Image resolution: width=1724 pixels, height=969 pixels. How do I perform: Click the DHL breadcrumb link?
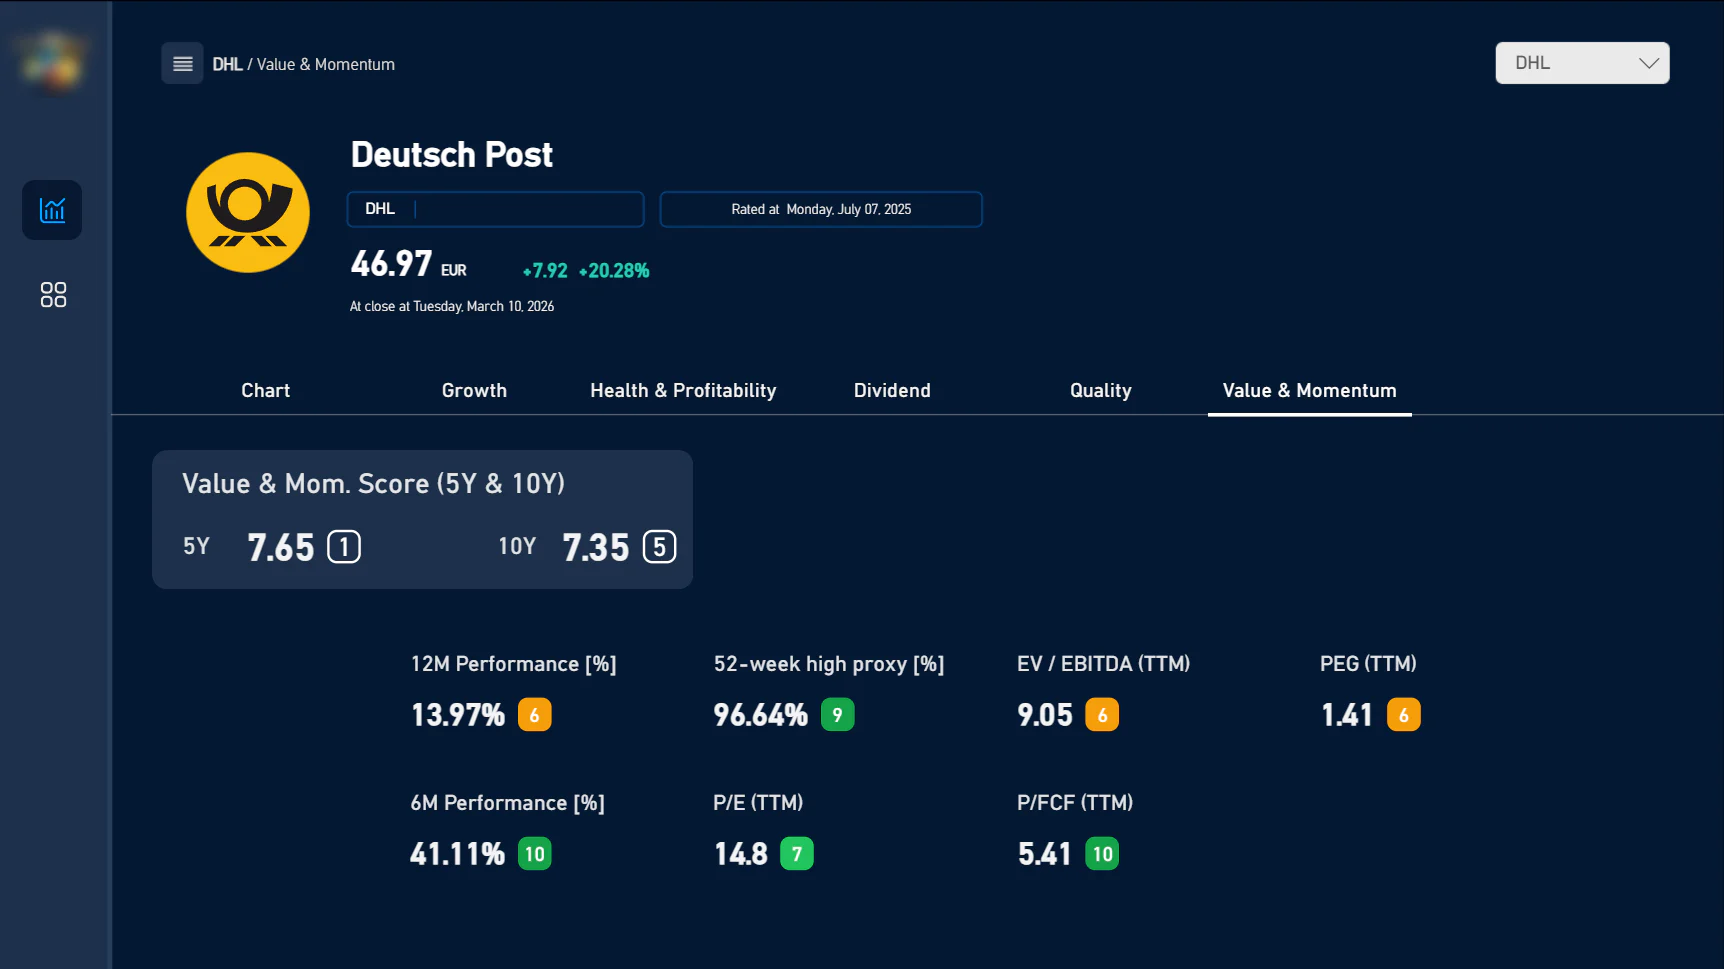pos(227,64)
